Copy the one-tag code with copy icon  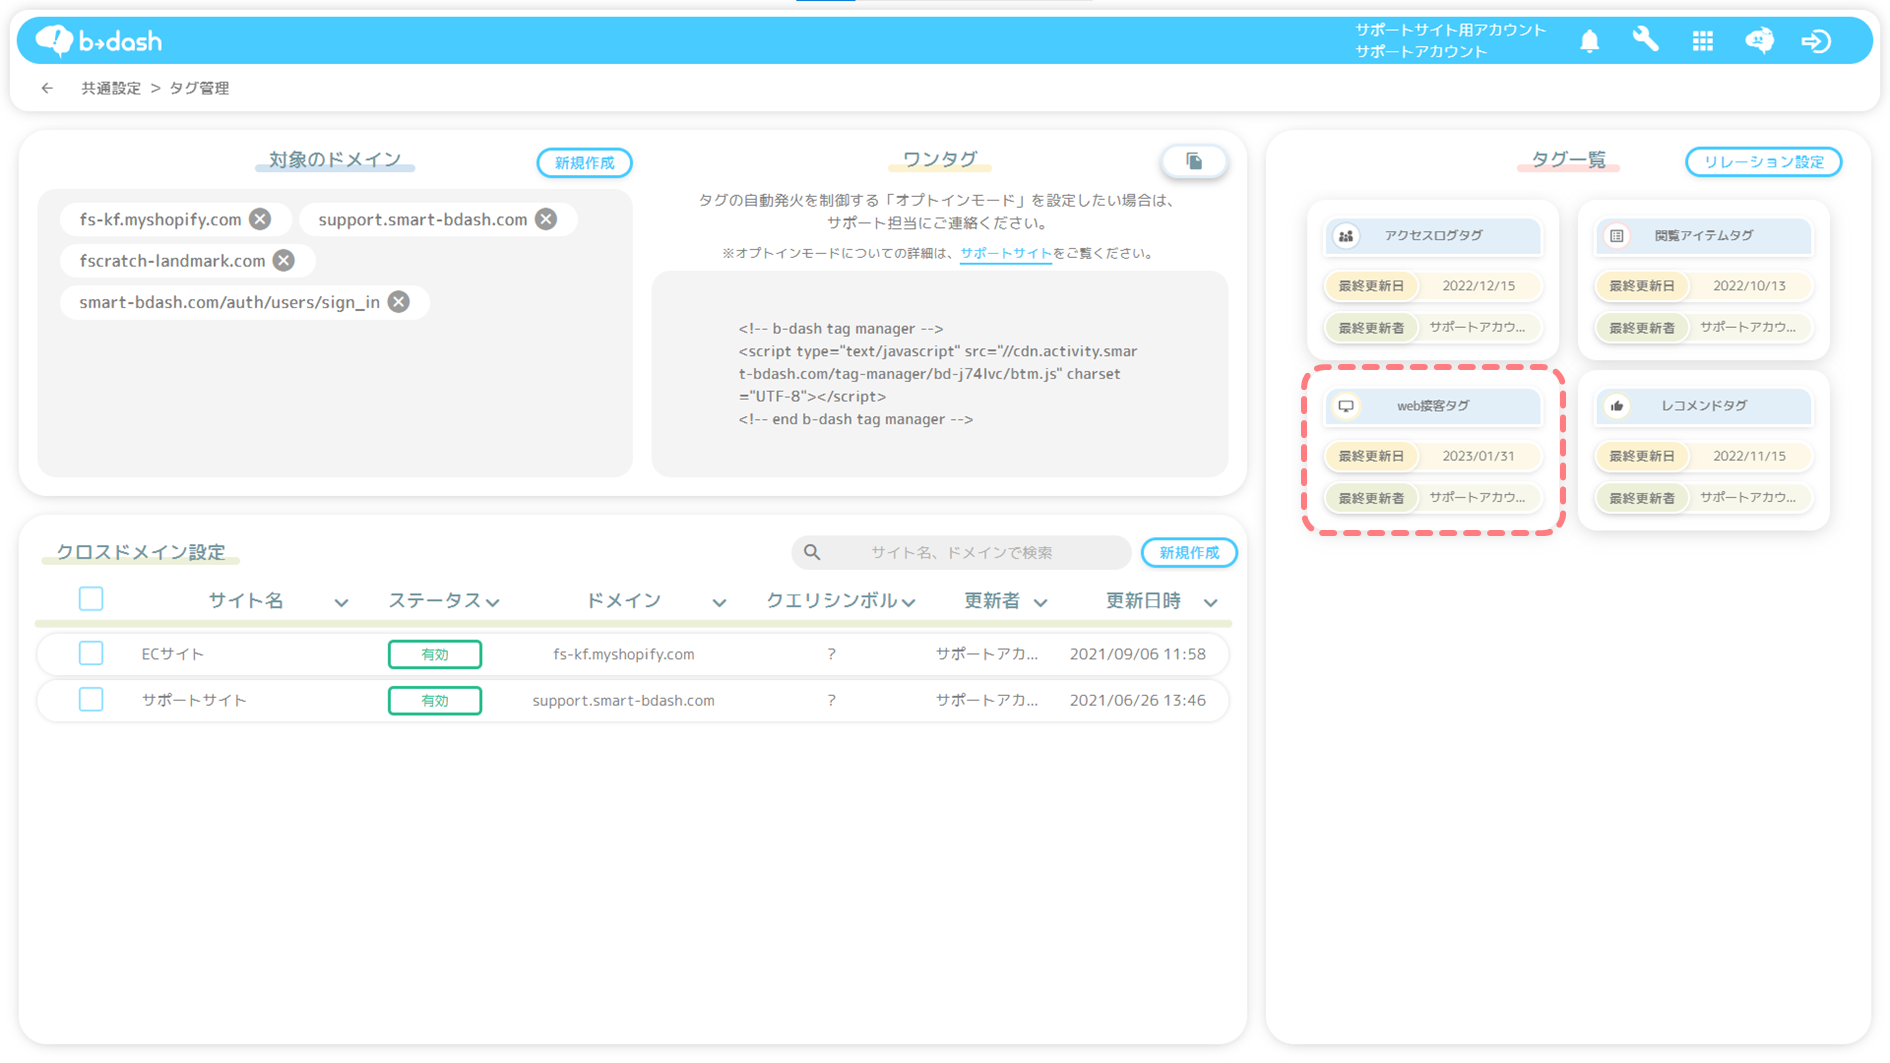(x=1194, y=161)
